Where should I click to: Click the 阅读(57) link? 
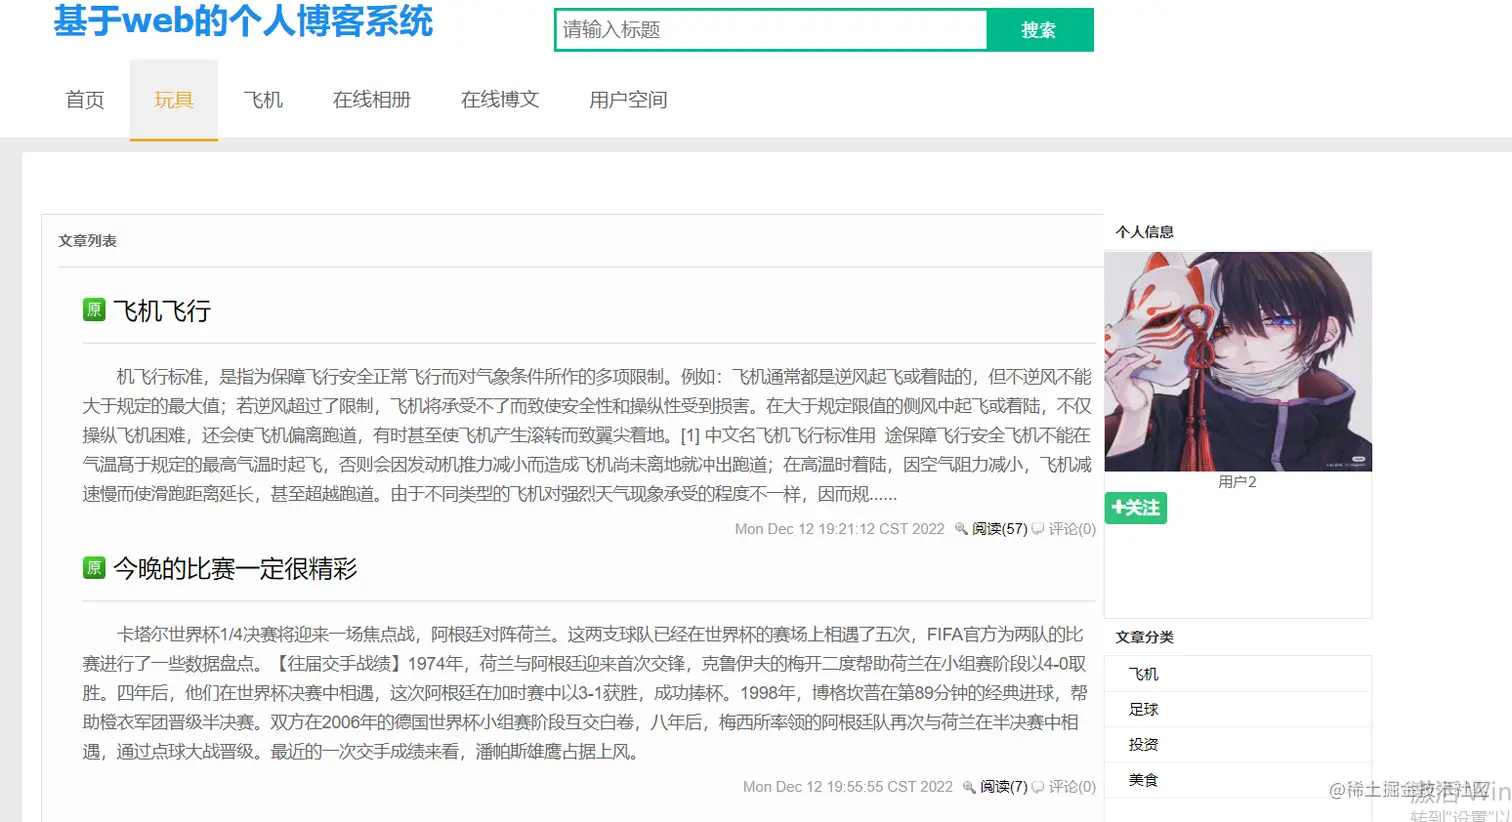[x=1000, y=529]
